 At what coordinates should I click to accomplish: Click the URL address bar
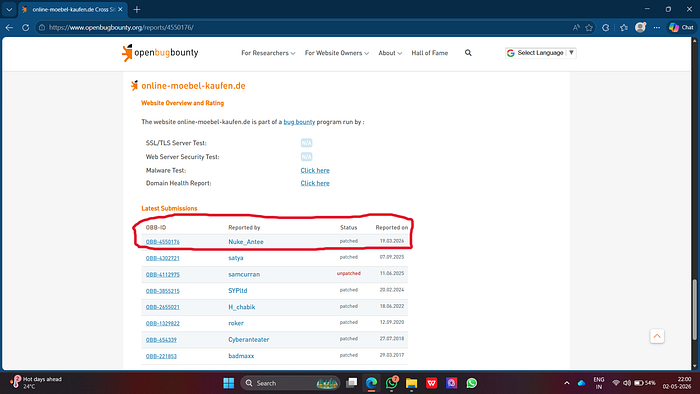304,27
